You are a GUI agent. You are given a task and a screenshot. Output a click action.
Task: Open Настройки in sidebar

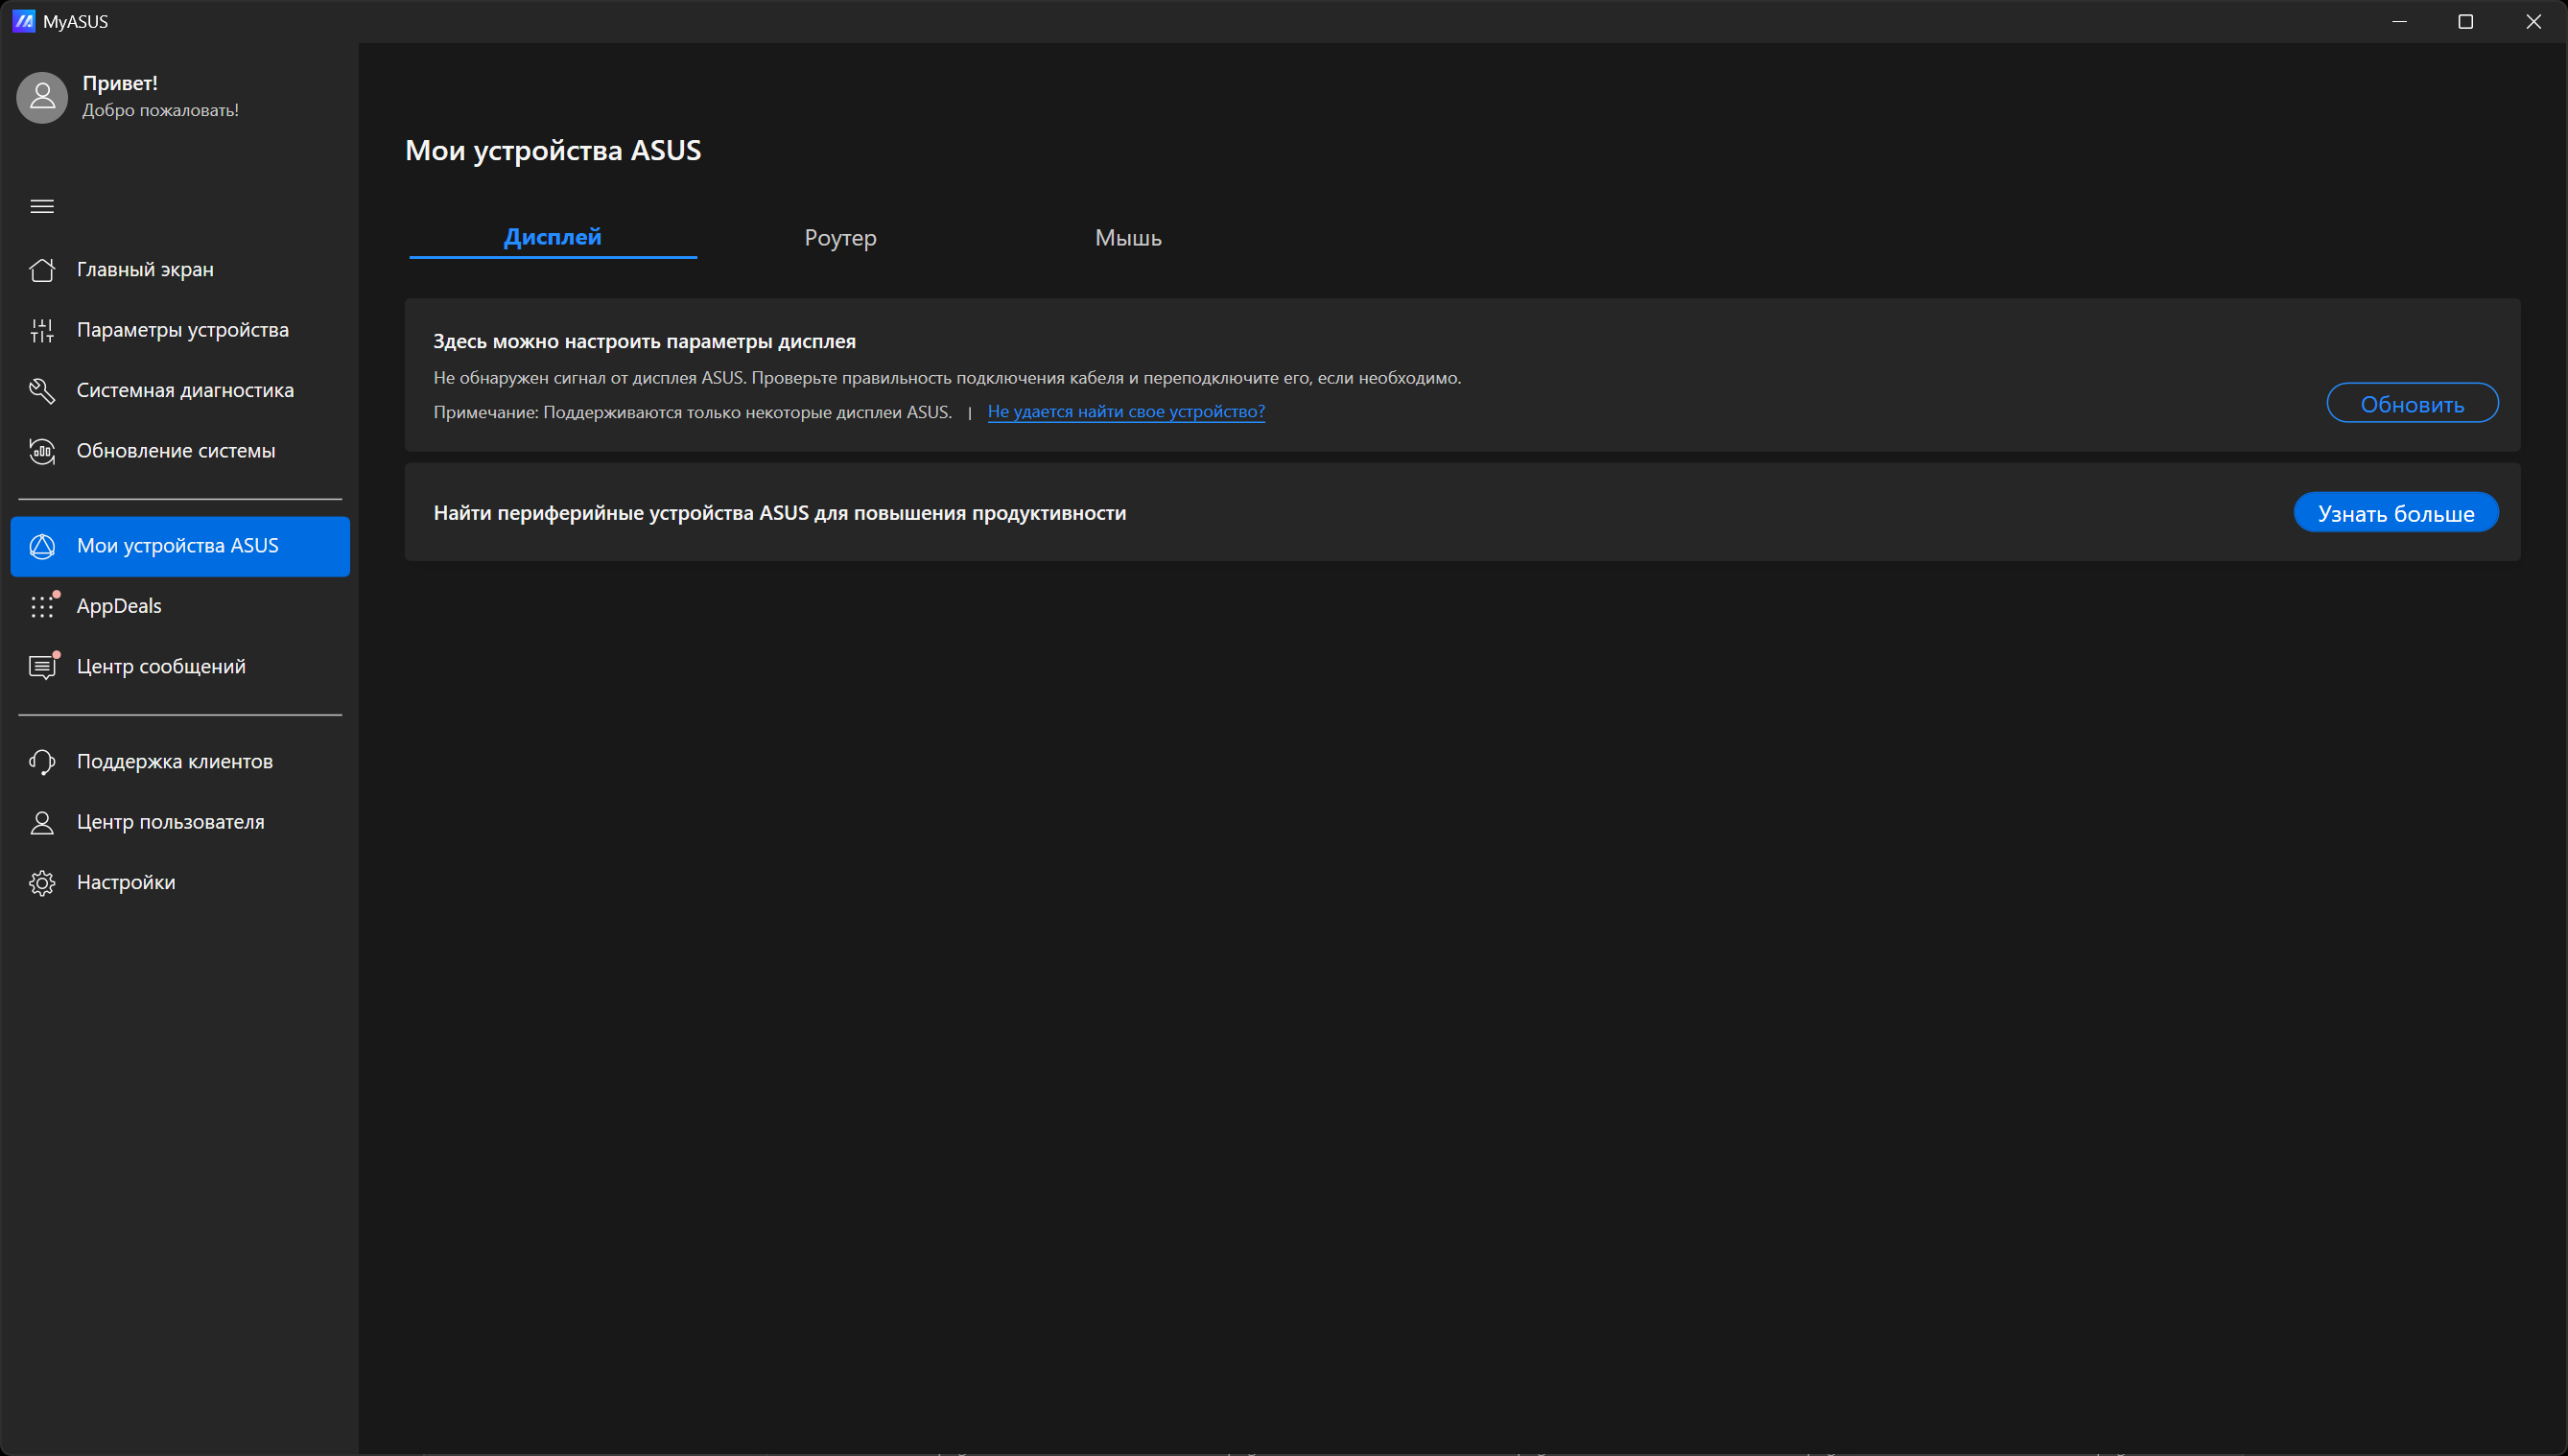[180, 882]
